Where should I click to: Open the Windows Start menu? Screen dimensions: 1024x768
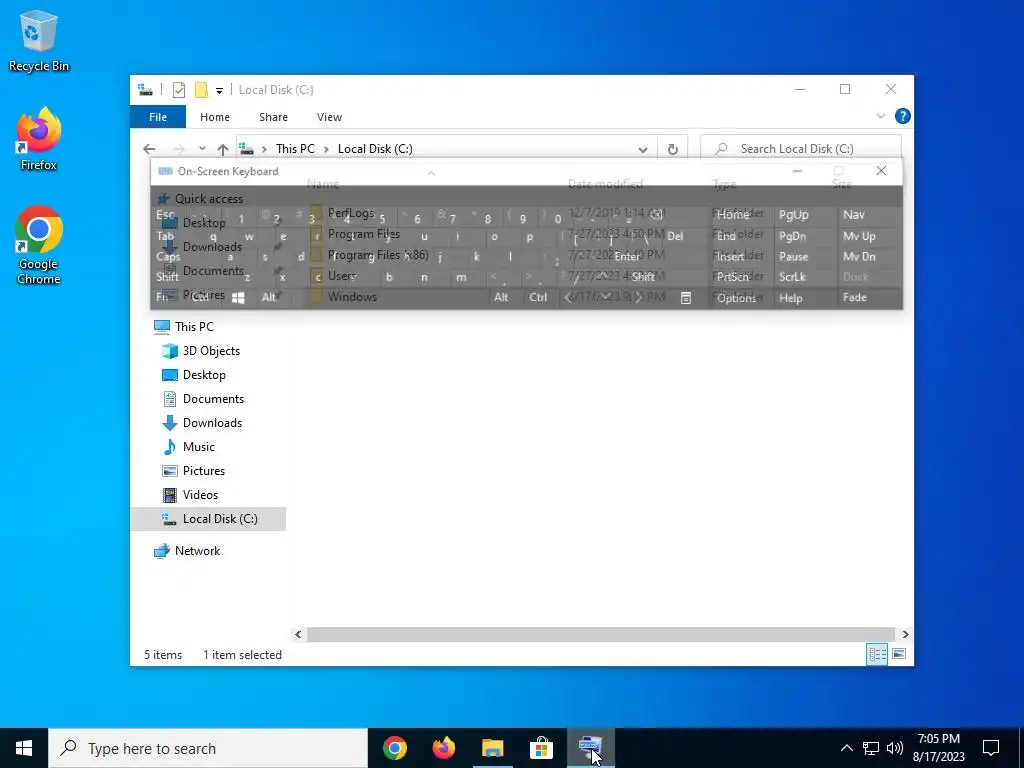click(x=24, y=748)
